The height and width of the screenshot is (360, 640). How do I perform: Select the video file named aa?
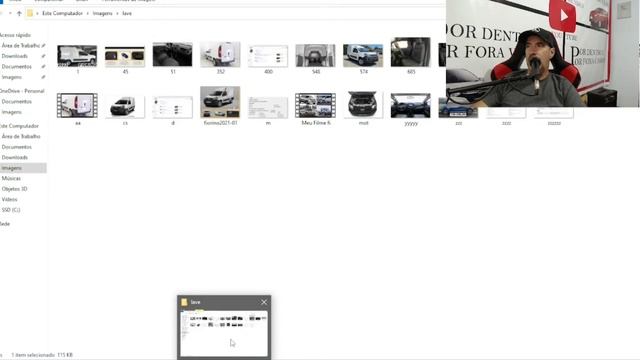[77, 105]
